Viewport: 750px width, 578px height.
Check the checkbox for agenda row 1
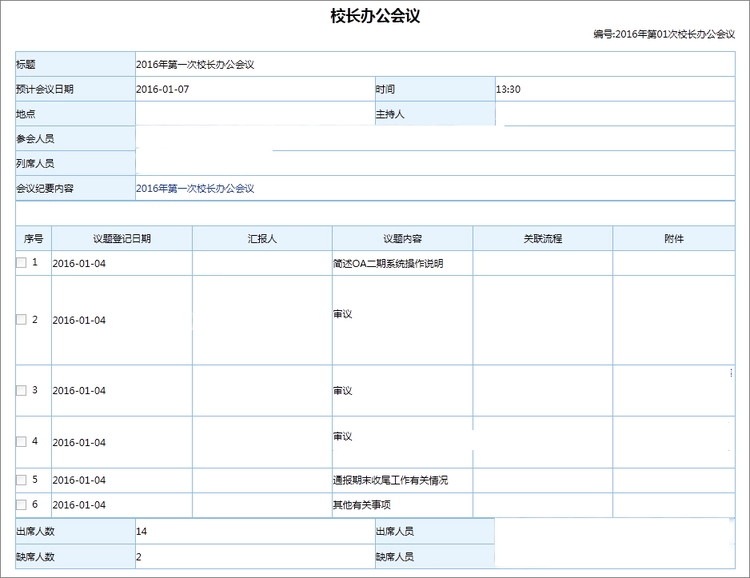pyautogui.click(x=21, y=263)
